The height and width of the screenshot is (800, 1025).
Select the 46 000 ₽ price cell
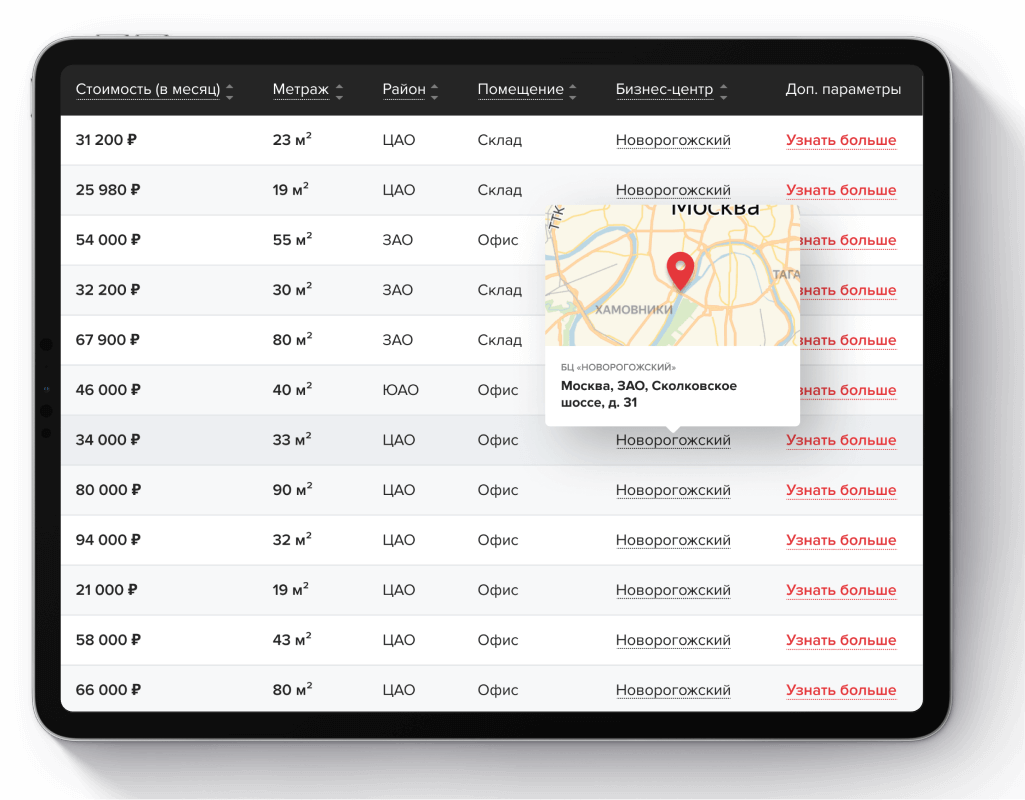(x=108, y=390)
